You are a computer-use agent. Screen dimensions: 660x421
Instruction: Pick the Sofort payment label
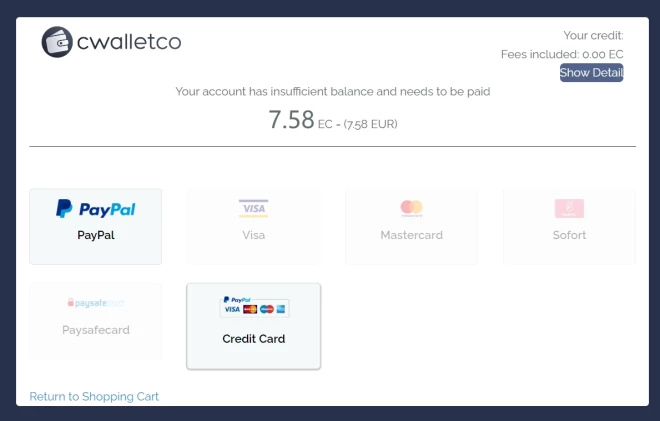(x=569, y=236)
